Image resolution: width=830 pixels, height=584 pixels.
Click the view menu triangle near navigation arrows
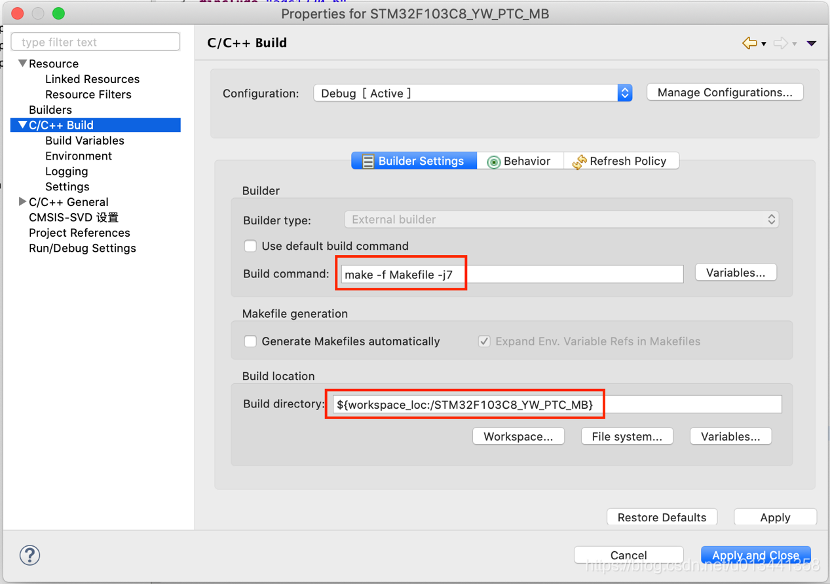(x=813, y=43)
